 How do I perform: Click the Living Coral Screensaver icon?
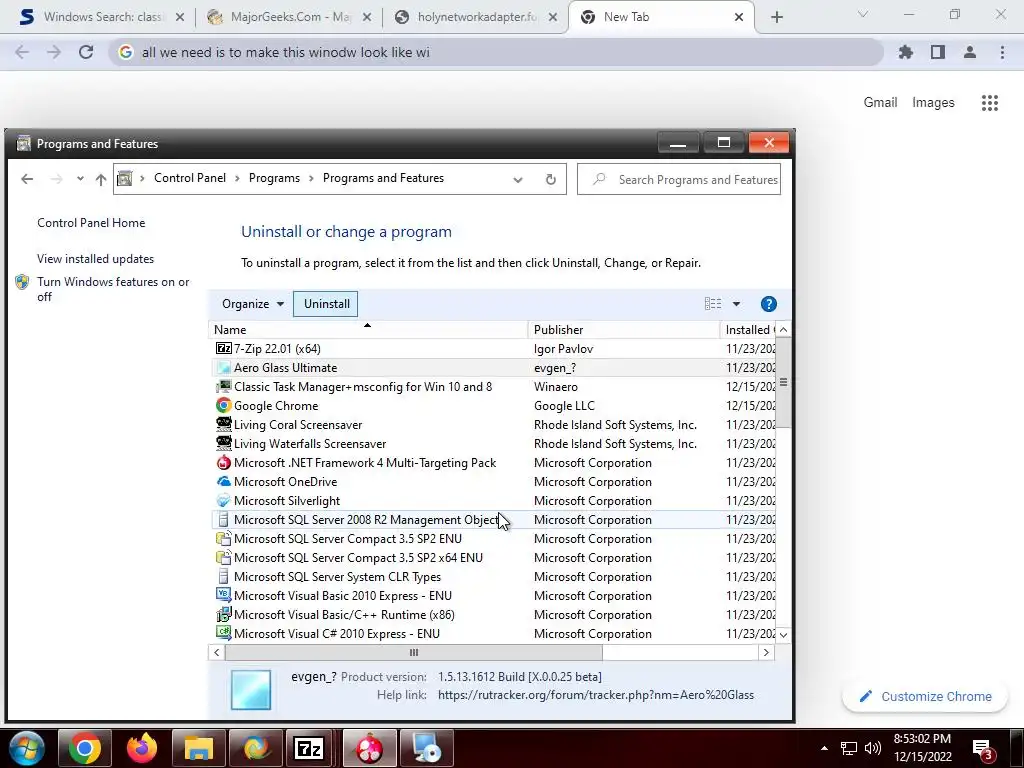pos(223,424)
